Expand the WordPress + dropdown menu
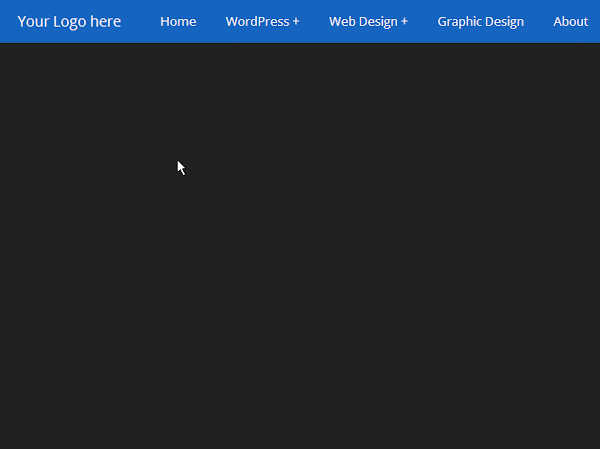The image size is (600, 449). [262, 22]
